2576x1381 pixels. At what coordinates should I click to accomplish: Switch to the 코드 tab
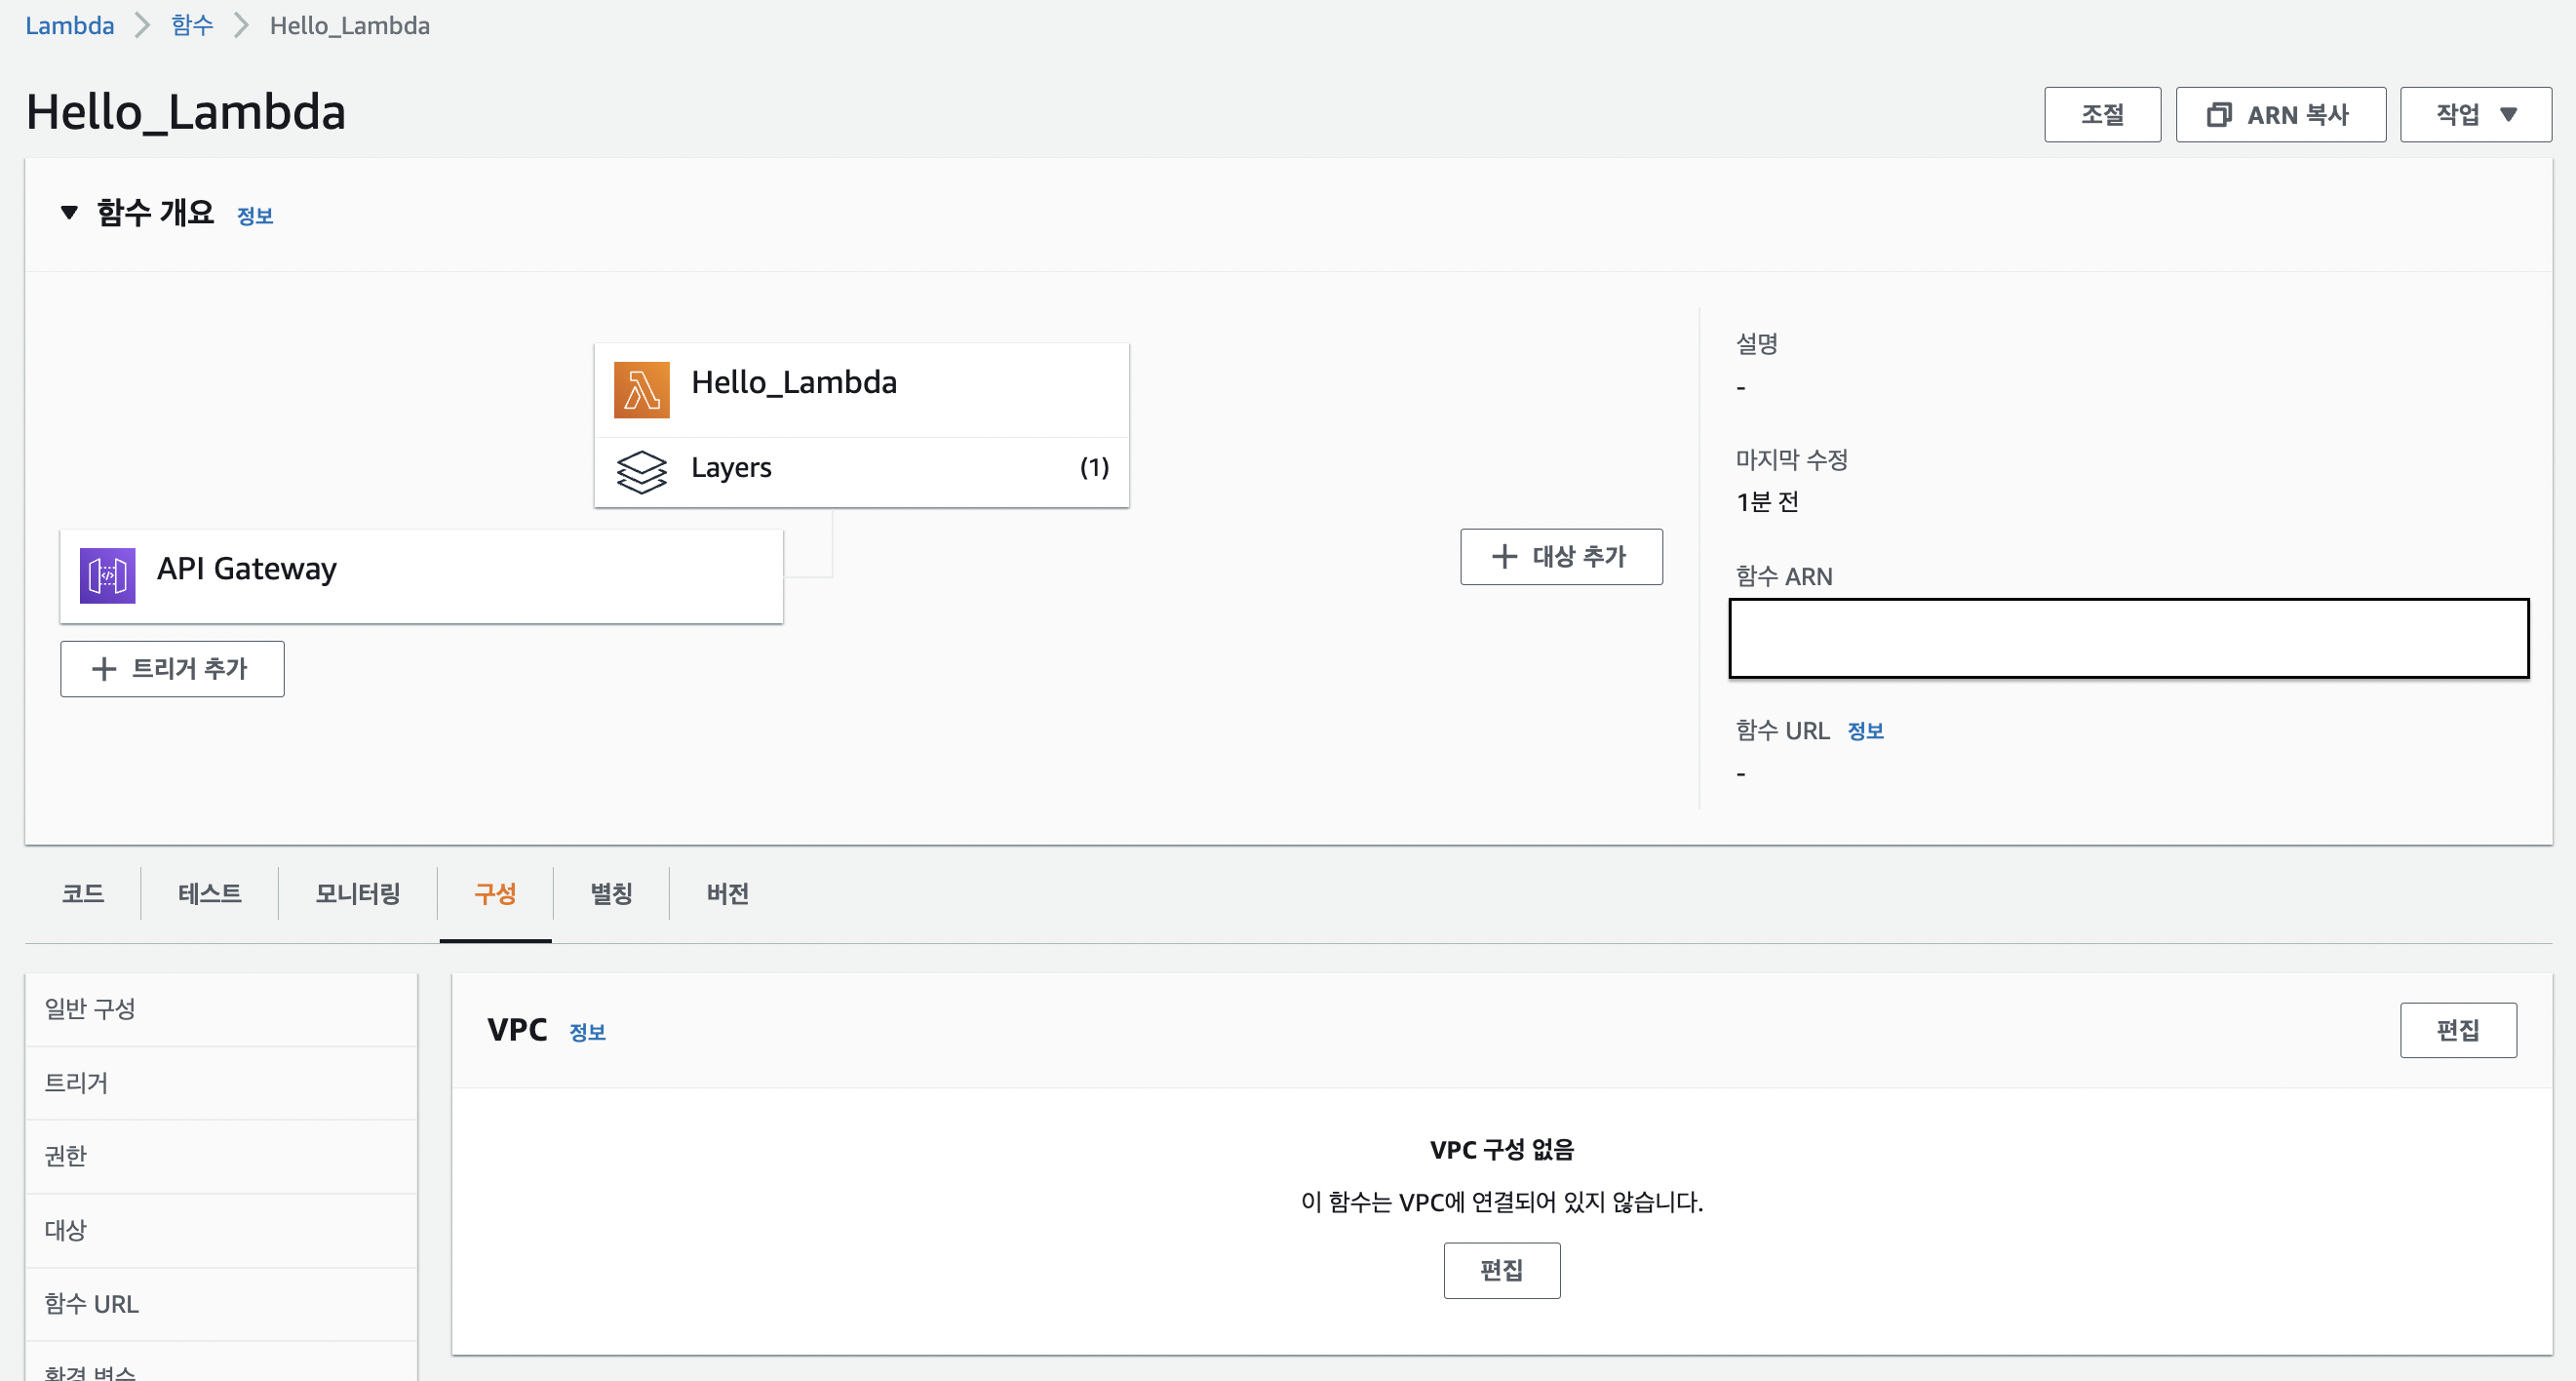point(83,894)
